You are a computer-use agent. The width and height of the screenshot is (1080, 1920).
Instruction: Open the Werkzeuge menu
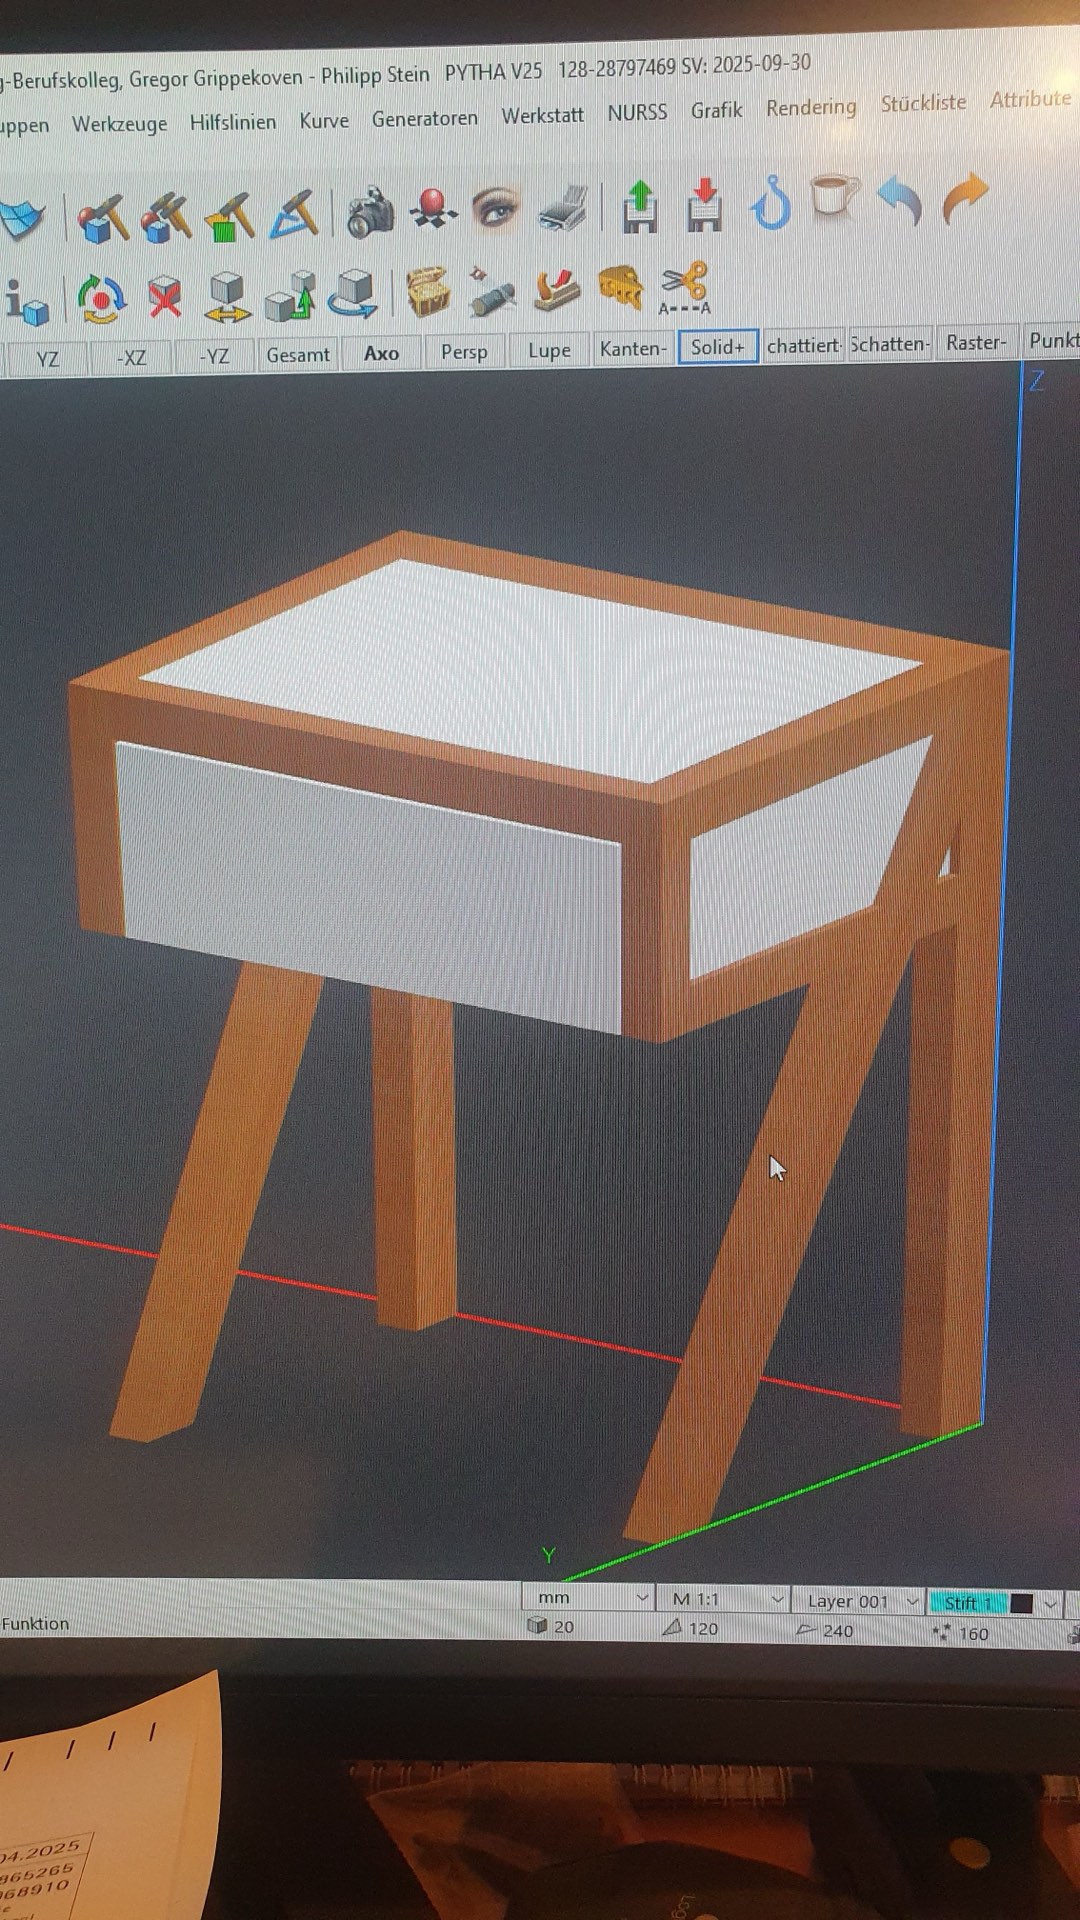(x=120, y=124)
